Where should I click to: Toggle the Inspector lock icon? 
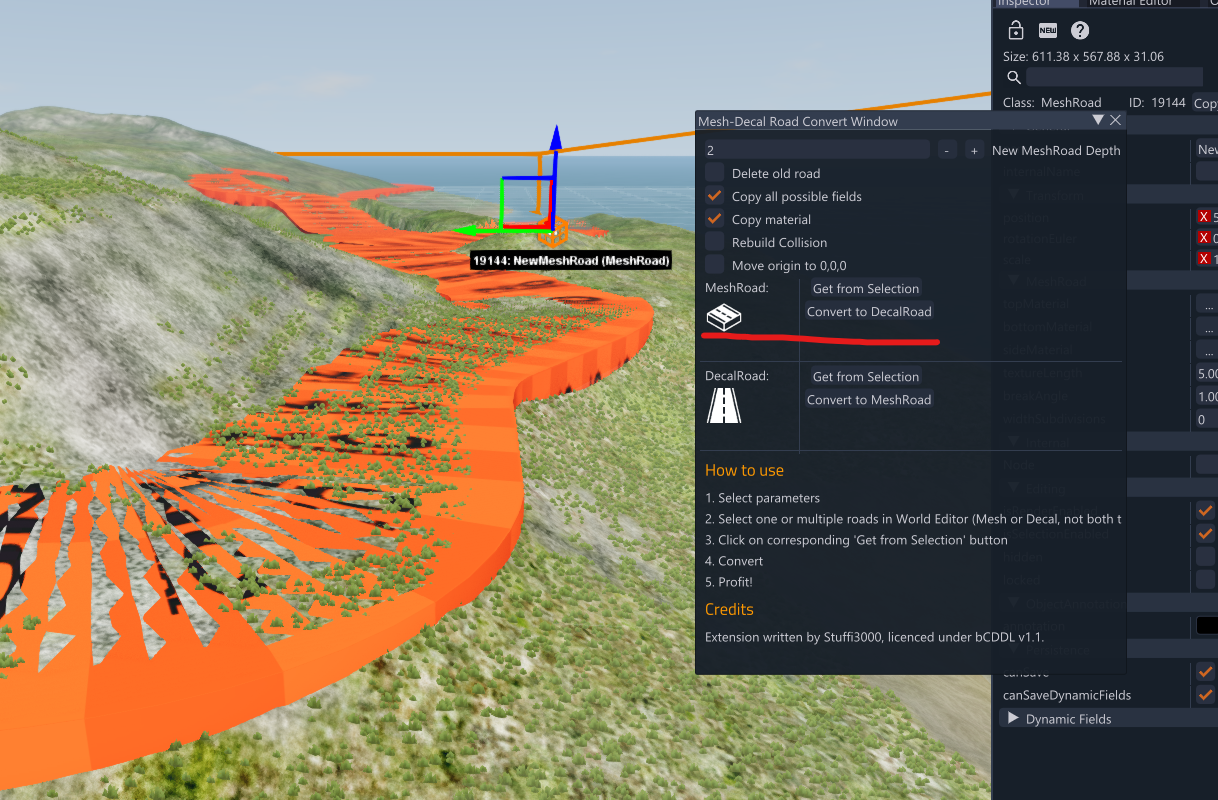coord(1015,30)
